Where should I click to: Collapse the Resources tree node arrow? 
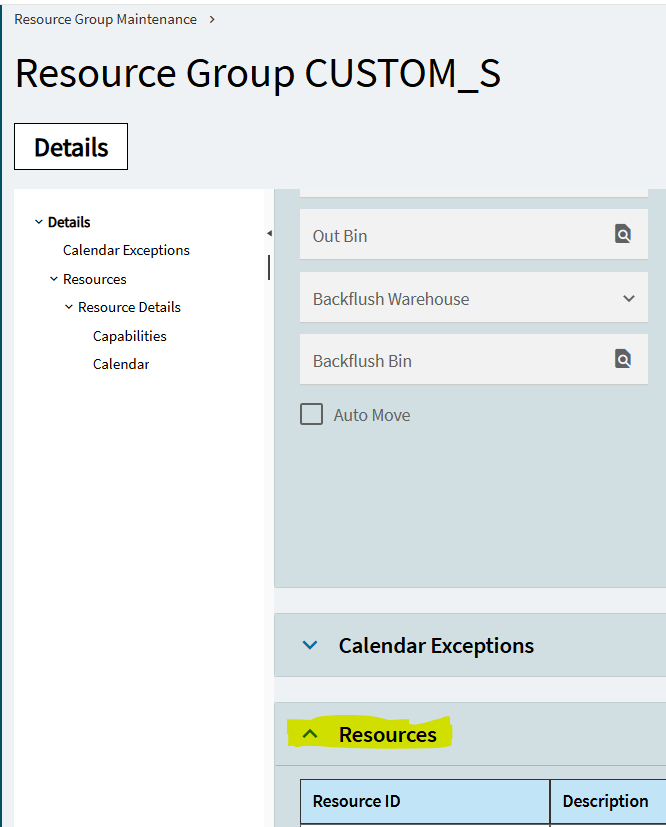(54, 279)
